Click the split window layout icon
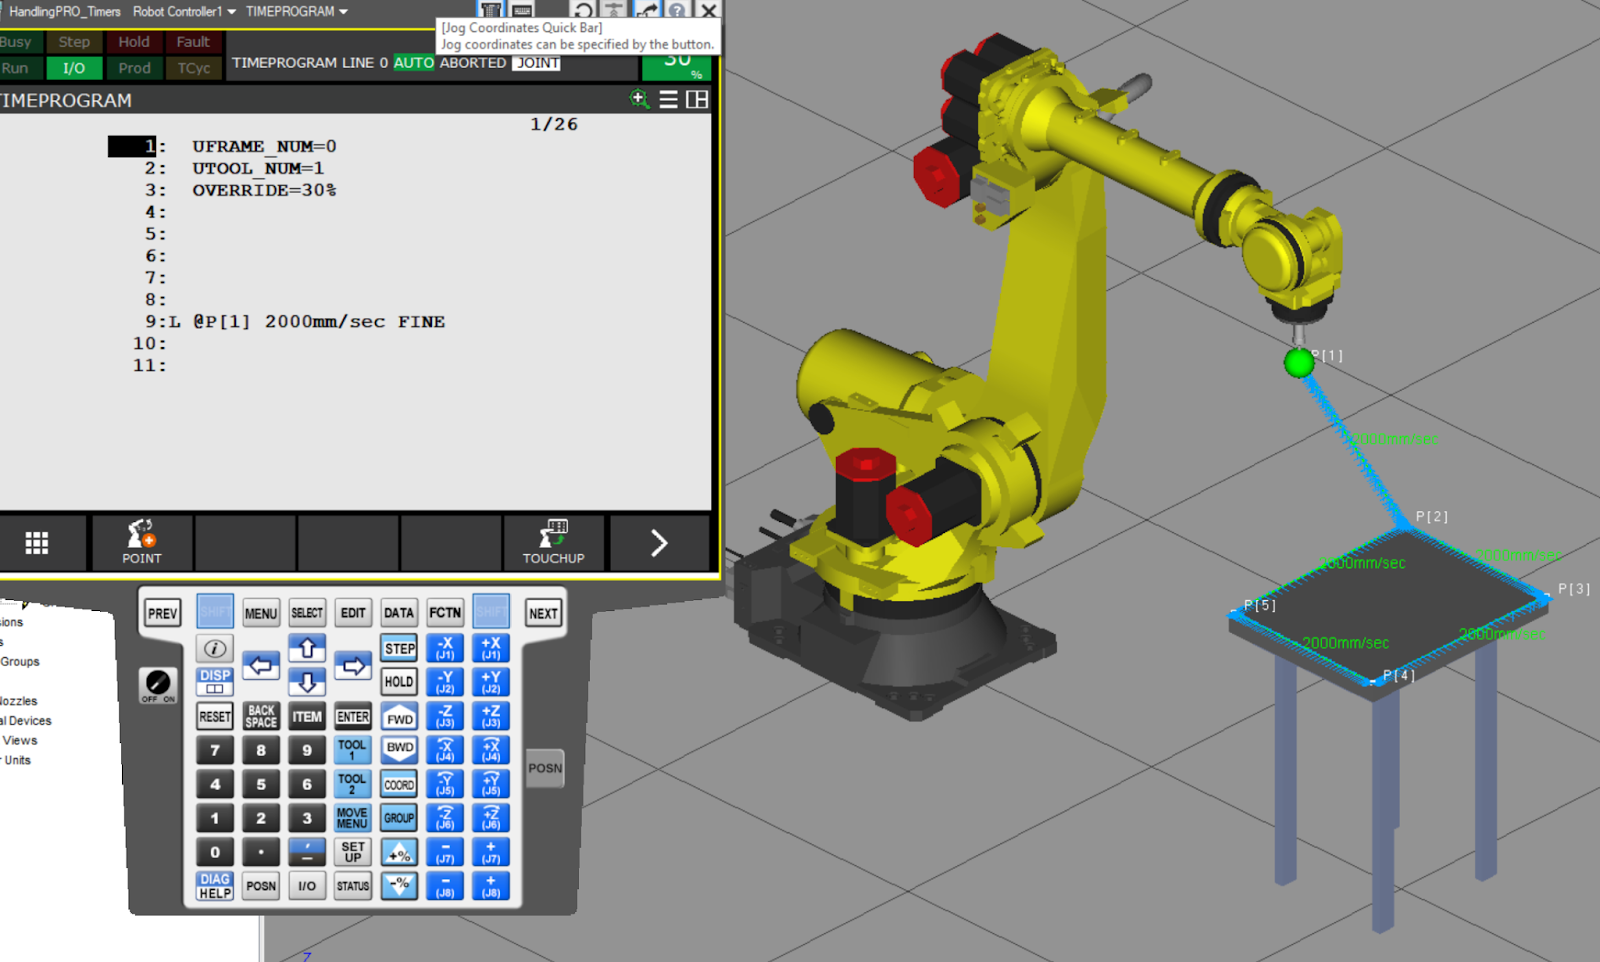 click(x=697, y=99)
